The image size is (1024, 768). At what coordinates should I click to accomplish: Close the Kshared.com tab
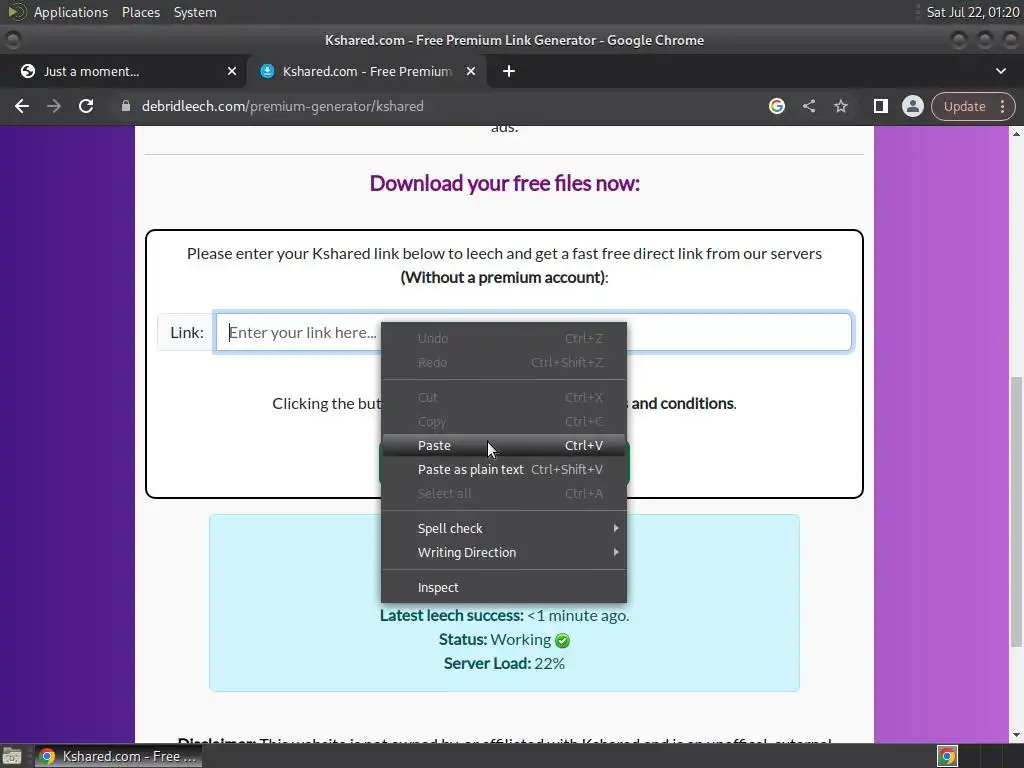pos(471,71)
